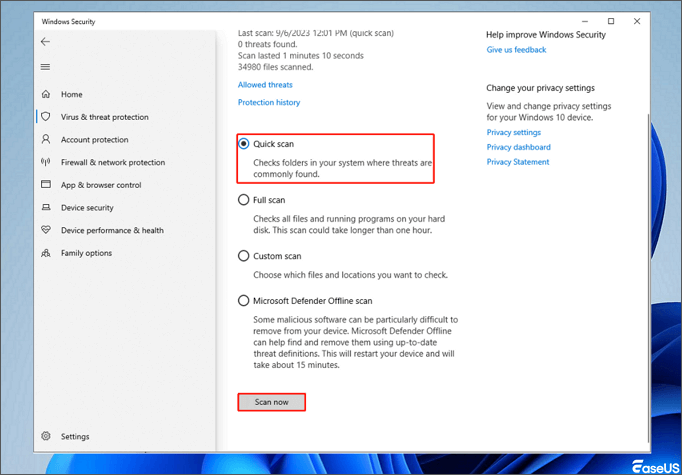Open App & browser control section
Image resolution: width=682 pixels, height=475 pixels.
(x=101, y=185)
